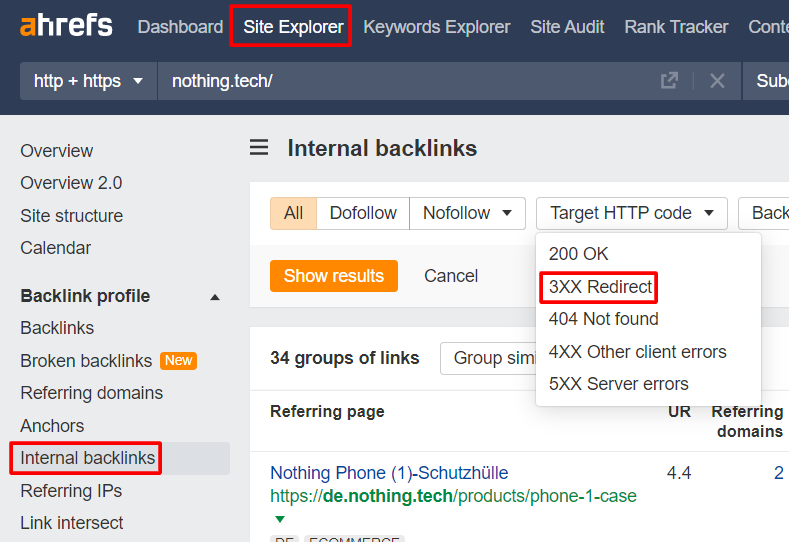
Task: Open Referring domains report
Action: 92,393
